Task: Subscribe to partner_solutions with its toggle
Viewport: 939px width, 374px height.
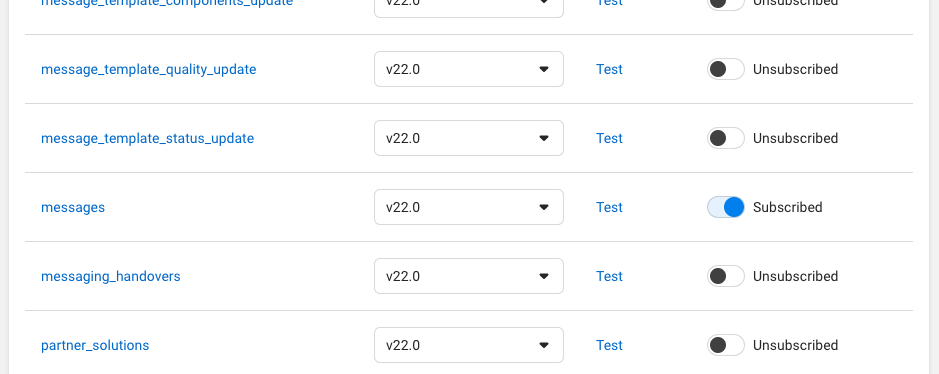Action: click(x=726, y=345)
